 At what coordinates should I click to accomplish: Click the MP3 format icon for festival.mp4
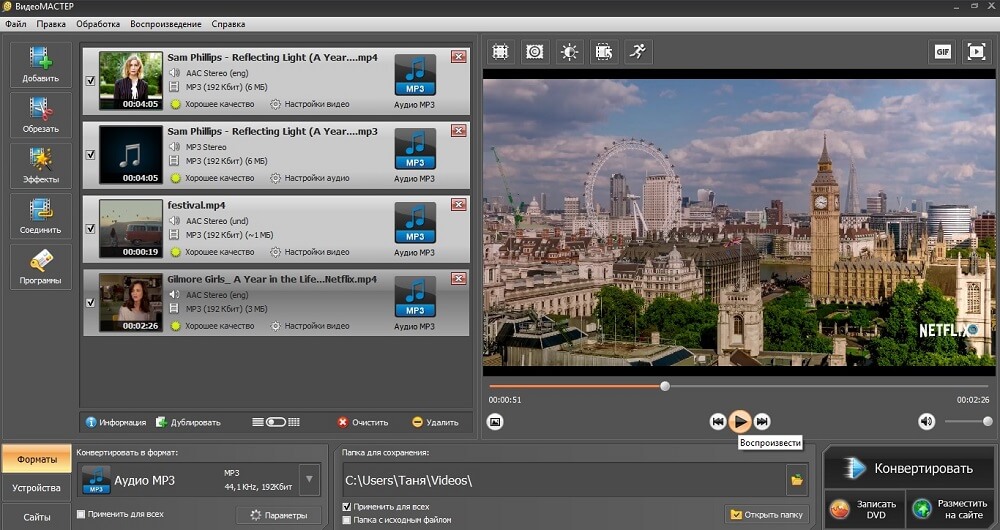415,223
